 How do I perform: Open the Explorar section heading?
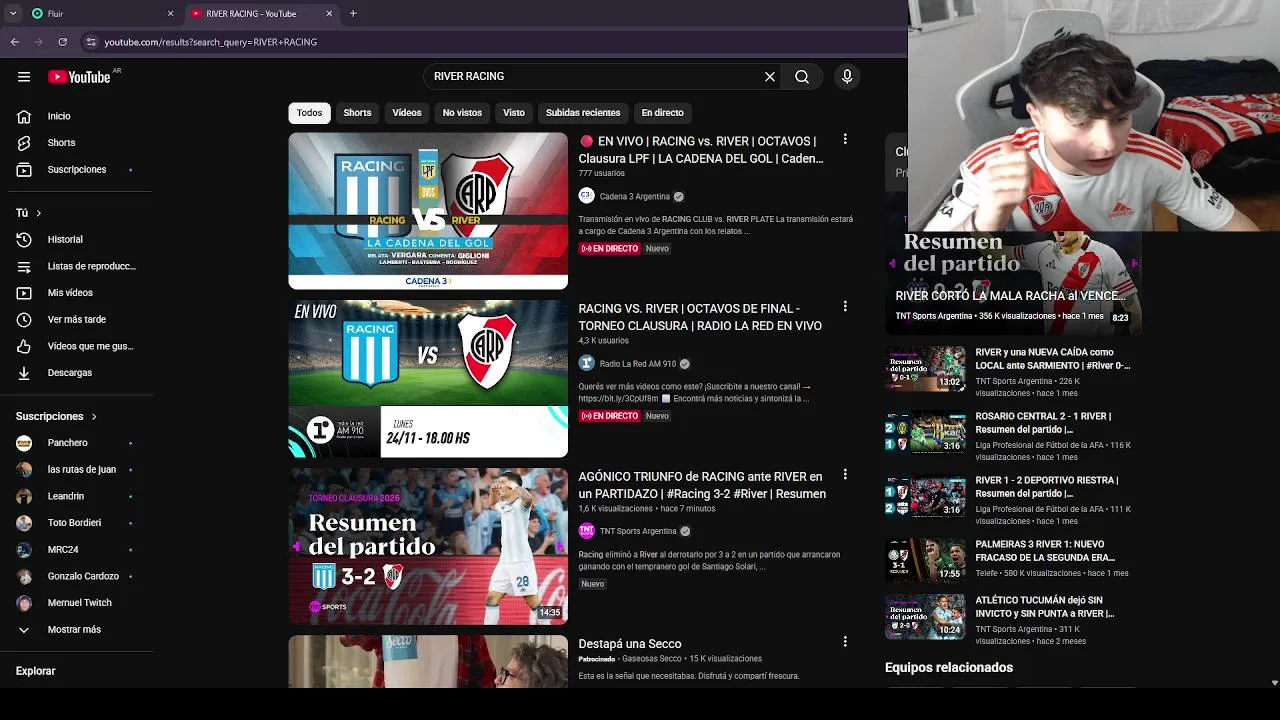[x=36, y=671]
